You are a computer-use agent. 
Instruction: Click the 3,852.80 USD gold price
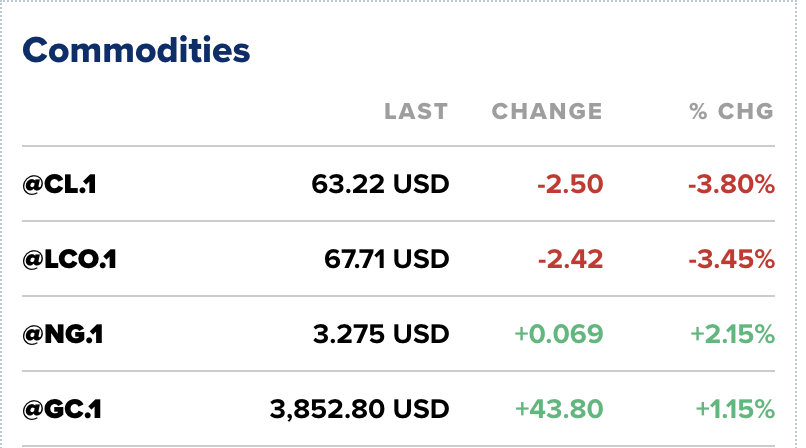click(359, 409)
